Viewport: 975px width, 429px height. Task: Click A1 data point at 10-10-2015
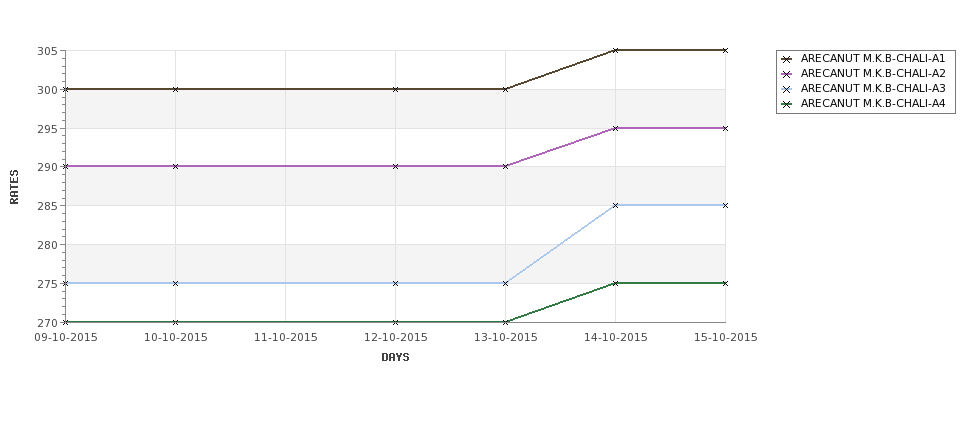(x=175, y=90)
